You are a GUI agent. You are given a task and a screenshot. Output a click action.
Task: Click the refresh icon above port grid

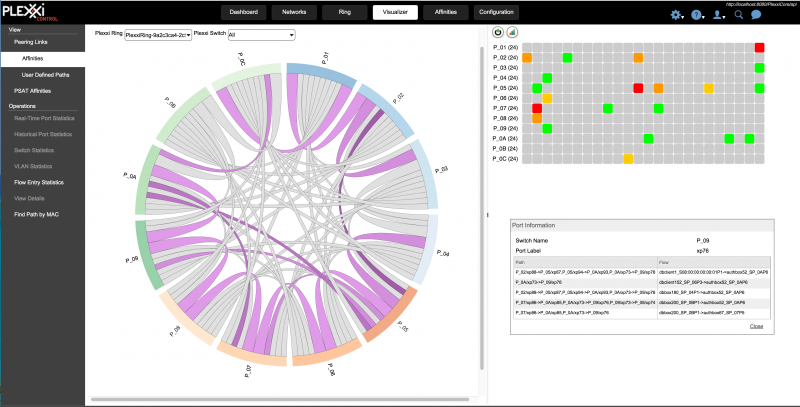498,33
